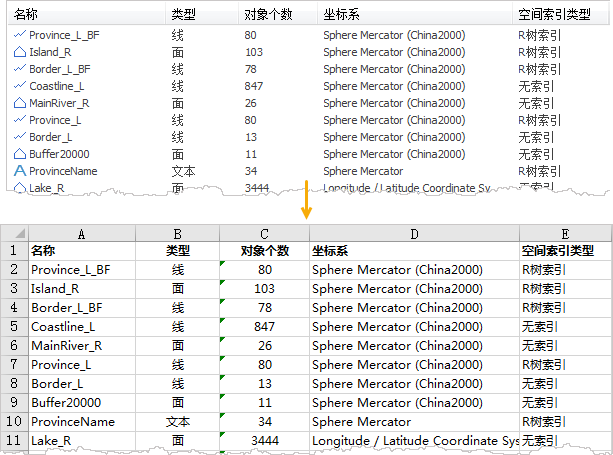Click the polygon icon beside Buffer20000 in the top list
This screenshot has width=613, height=455.
[x=19, y=154]
